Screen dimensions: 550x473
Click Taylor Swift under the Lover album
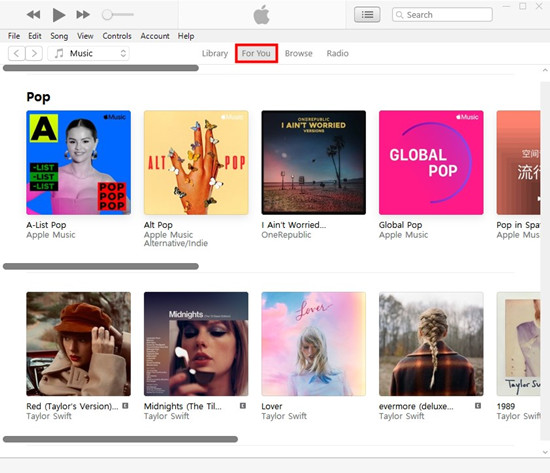pyautogui.click(x=284, y=416)
